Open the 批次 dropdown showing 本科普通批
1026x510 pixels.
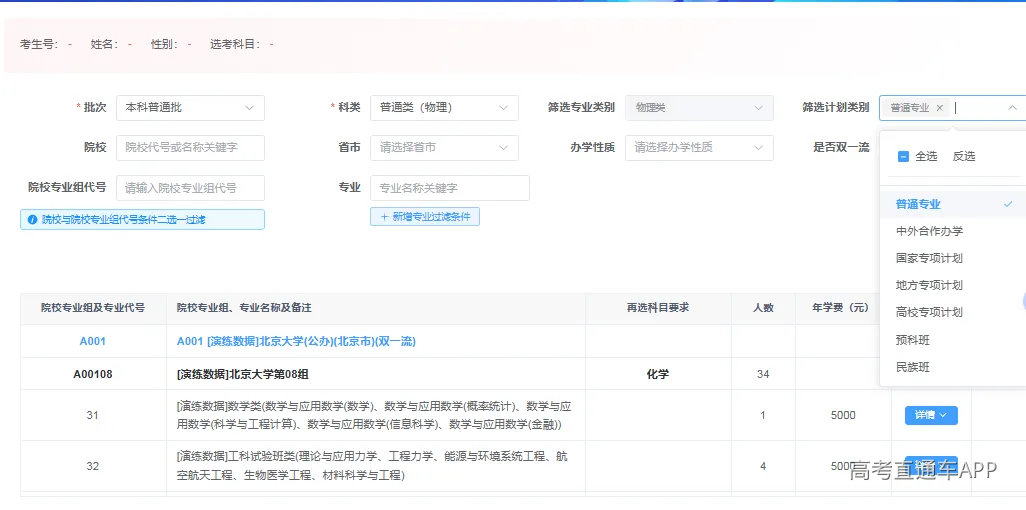(x=190, y=108)
